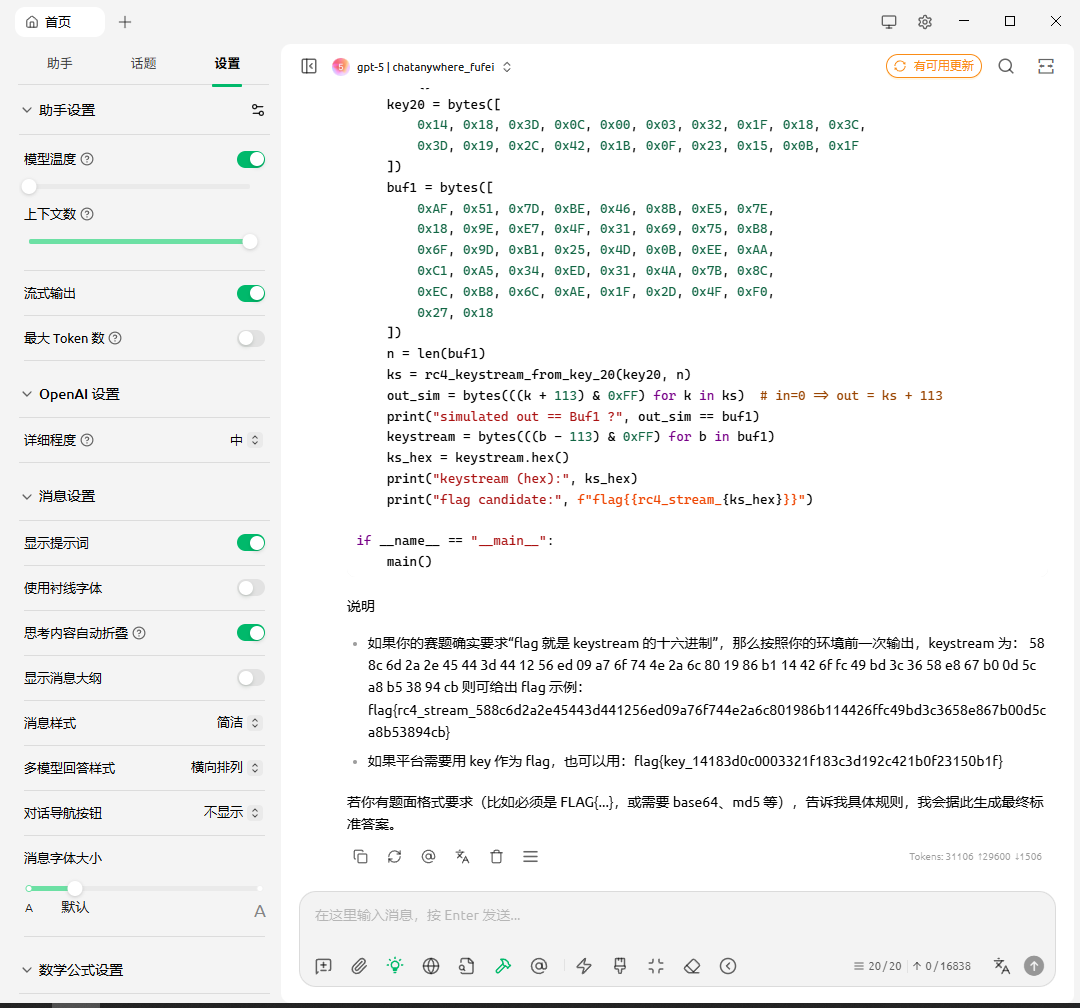Viewport: 1080px width, 1008px height.
Task: Toggle web search globe icon
Action: (431, 965)
